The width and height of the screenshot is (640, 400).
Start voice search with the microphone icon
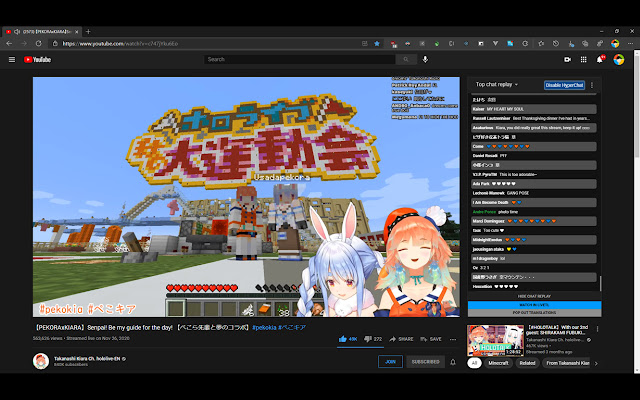[425, 60]
